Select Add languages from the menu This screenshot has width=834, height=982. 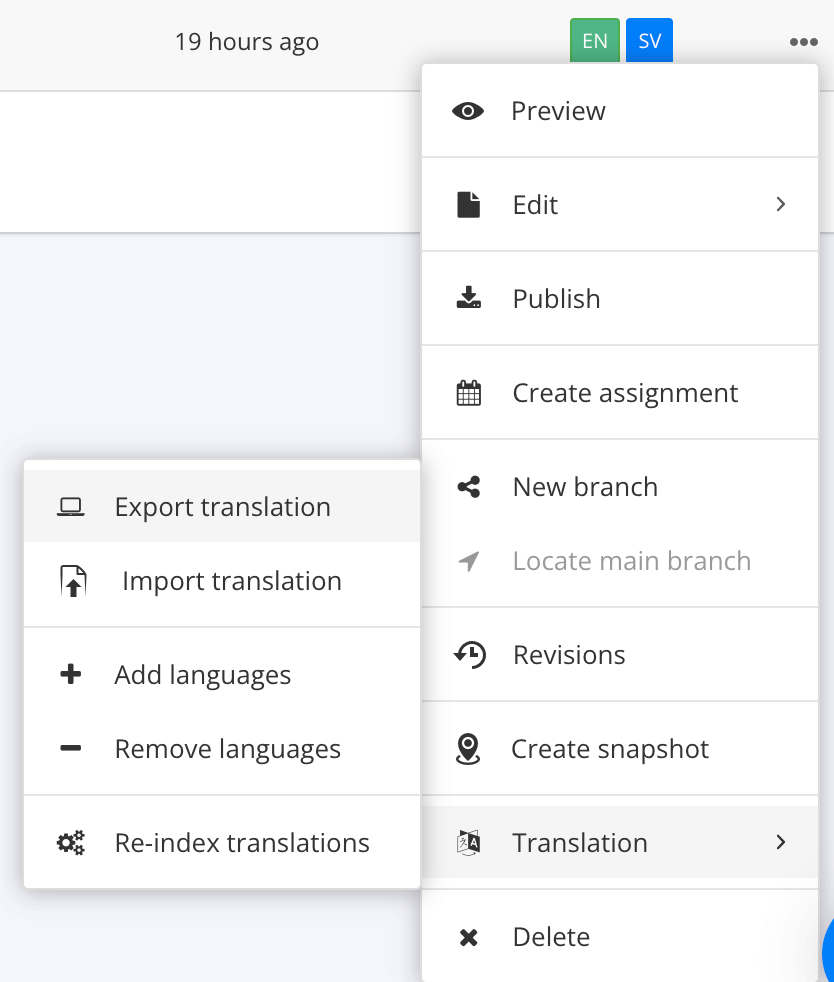(203, 674)
